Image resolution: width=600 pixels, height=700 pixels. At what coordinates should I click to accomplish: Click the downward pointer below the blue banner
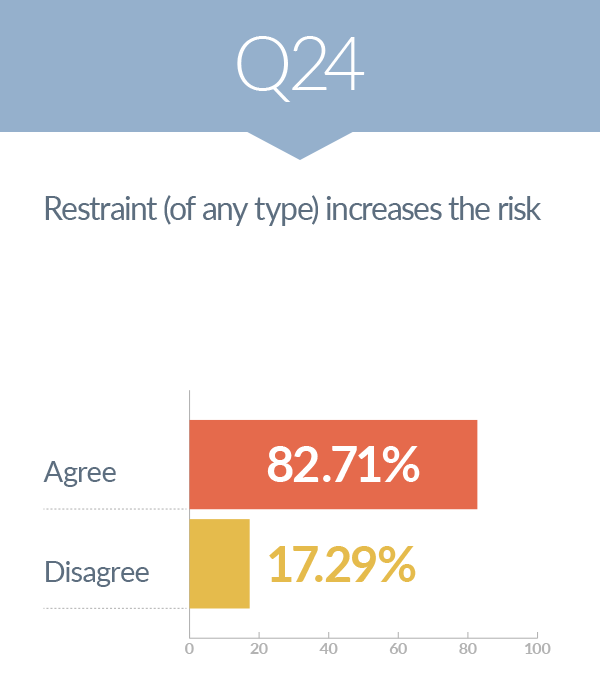point(299,144)
